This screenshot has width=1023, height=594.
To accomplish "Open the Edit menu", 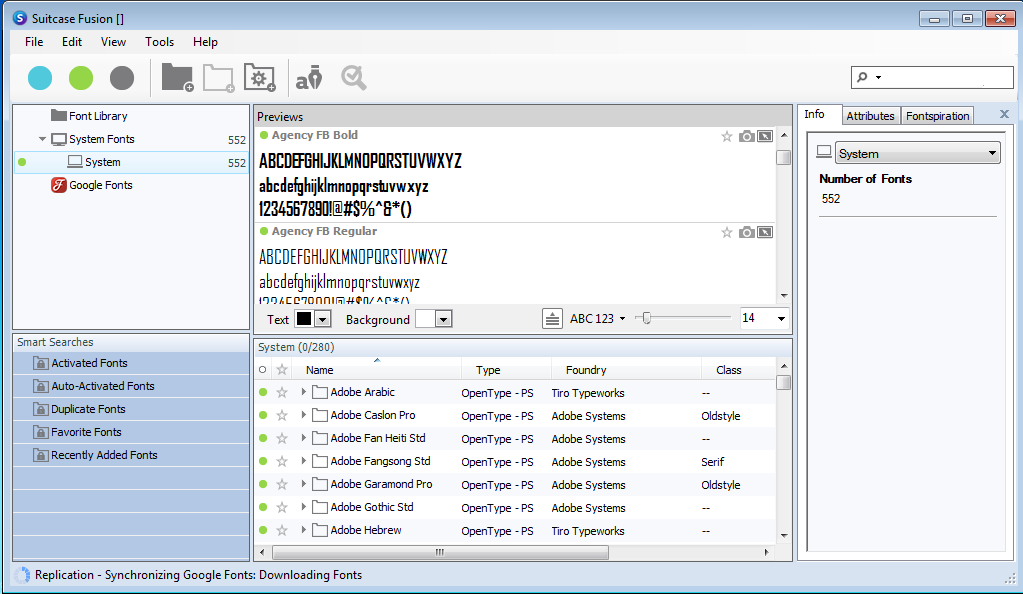I will 72,42.
